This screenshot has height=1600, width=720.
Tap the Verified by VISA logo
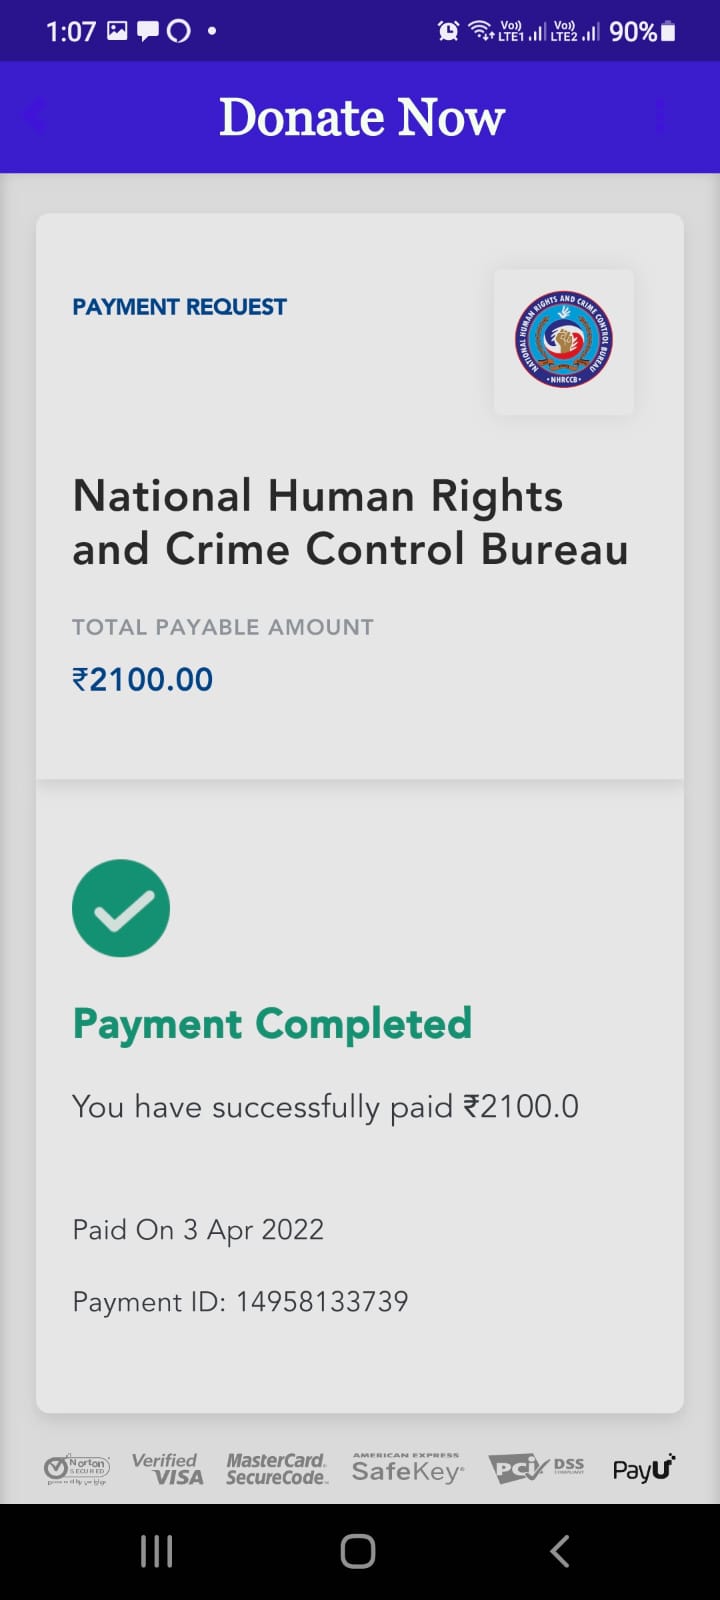point(168,1468)
